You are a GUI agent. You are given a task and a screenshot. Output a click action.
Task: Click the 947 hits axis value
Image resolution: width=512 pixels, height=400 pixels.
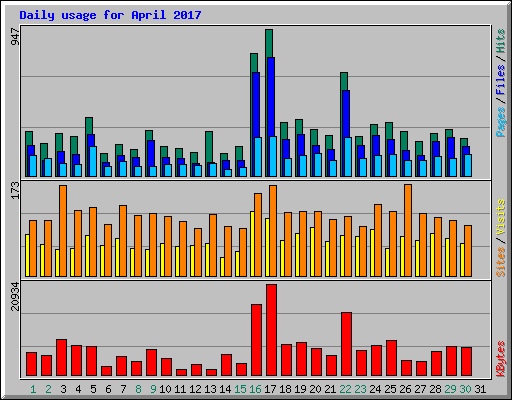(15, 37)
